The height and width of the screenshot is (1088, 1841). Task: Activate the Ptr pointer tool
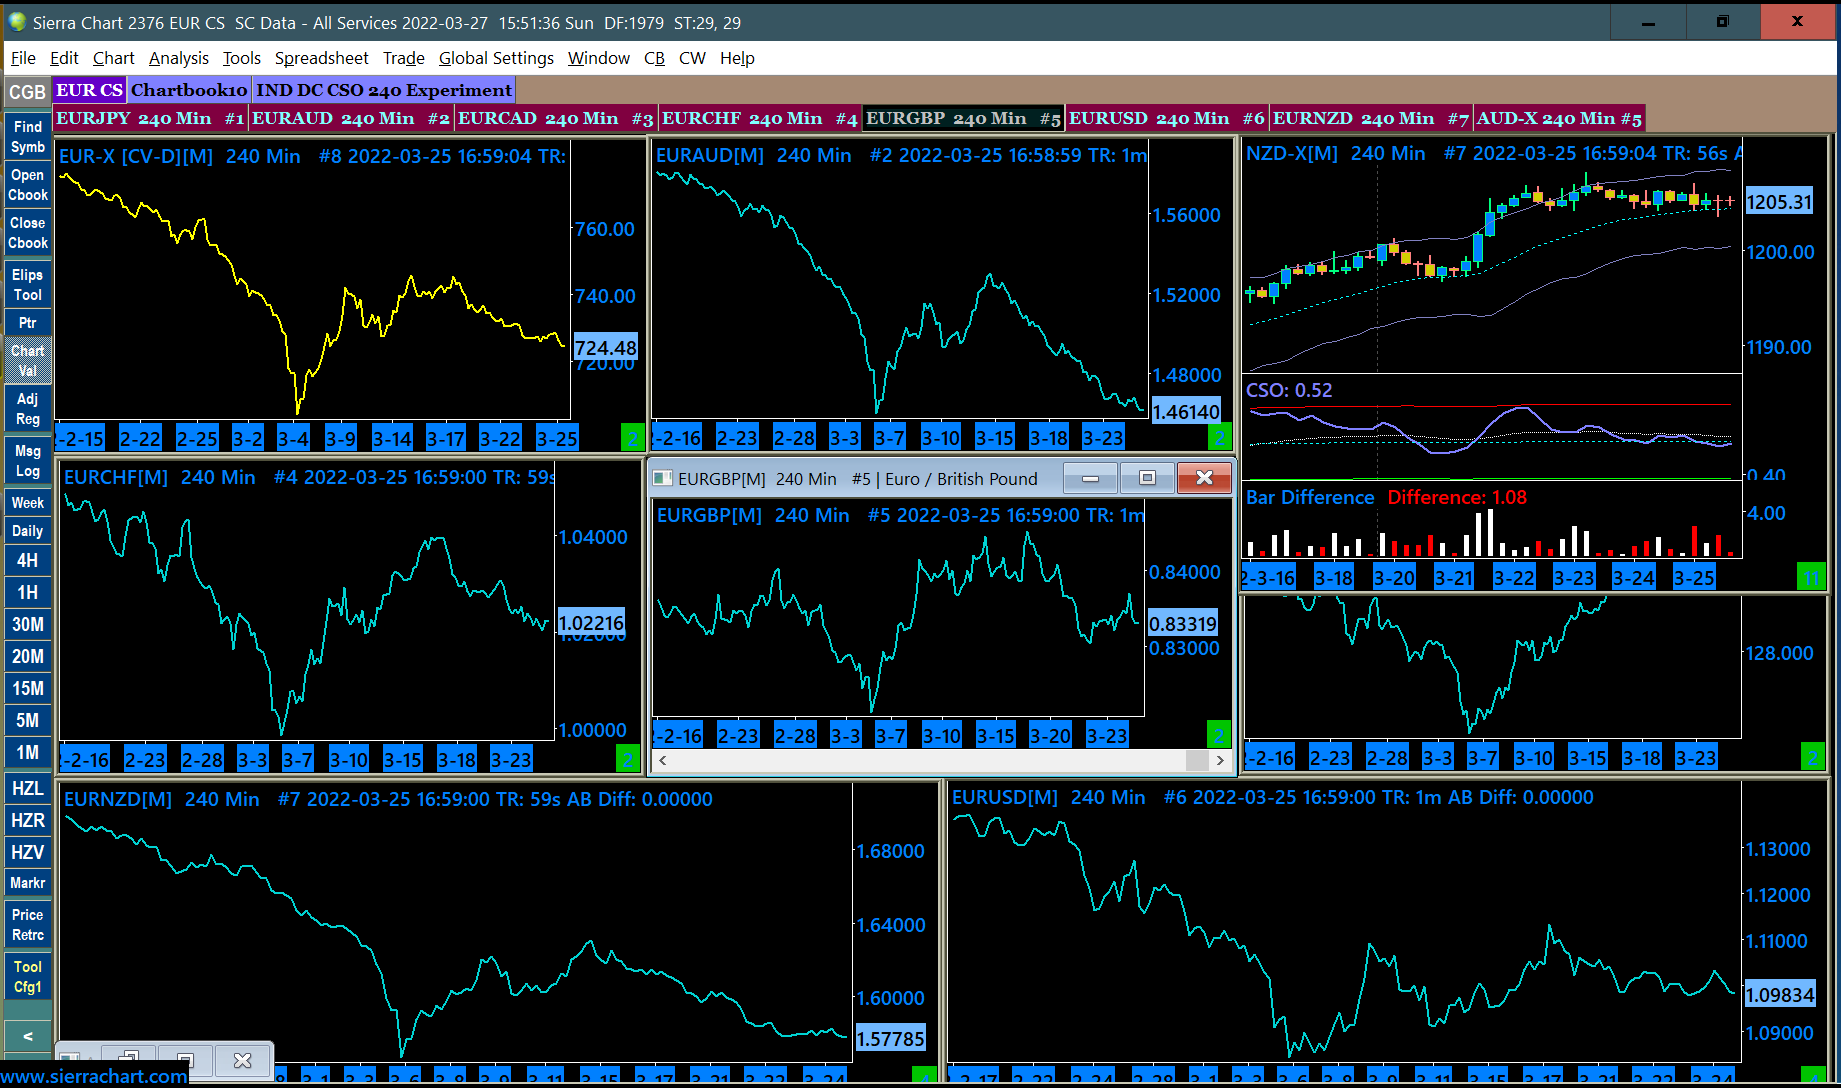(x=28, y=323)
